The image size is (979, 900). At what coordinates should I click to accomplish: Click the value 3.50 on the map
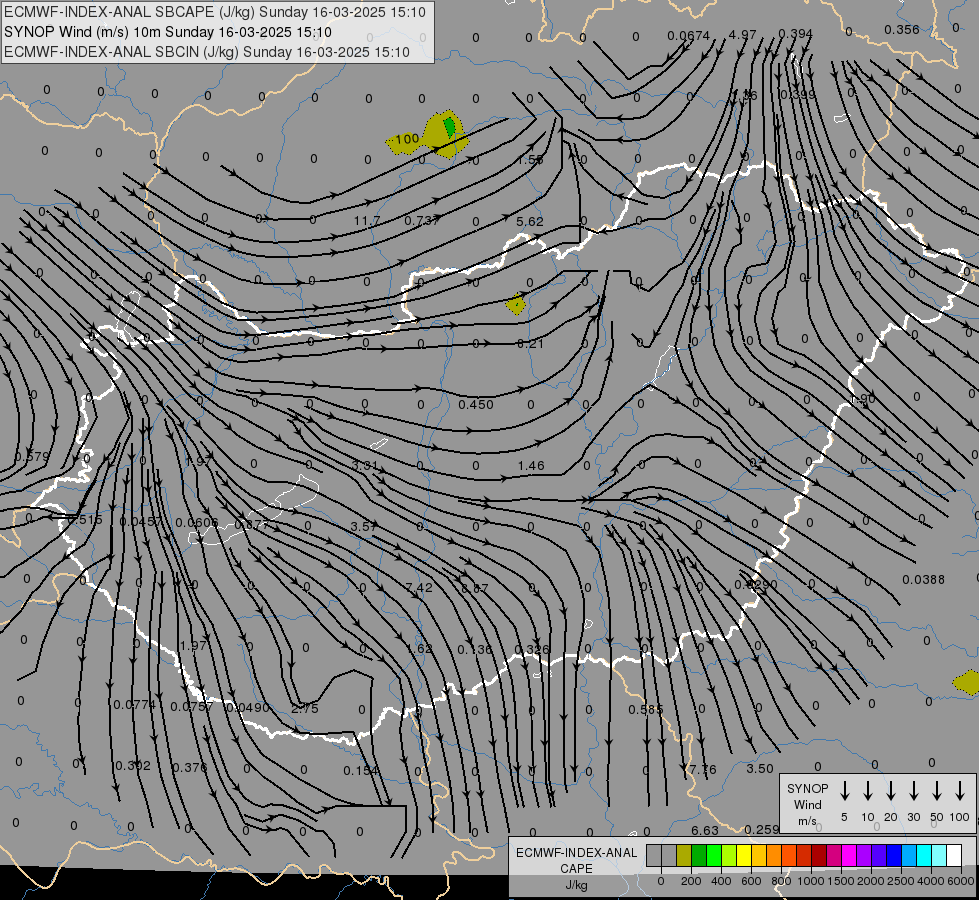tap(760, 769)
